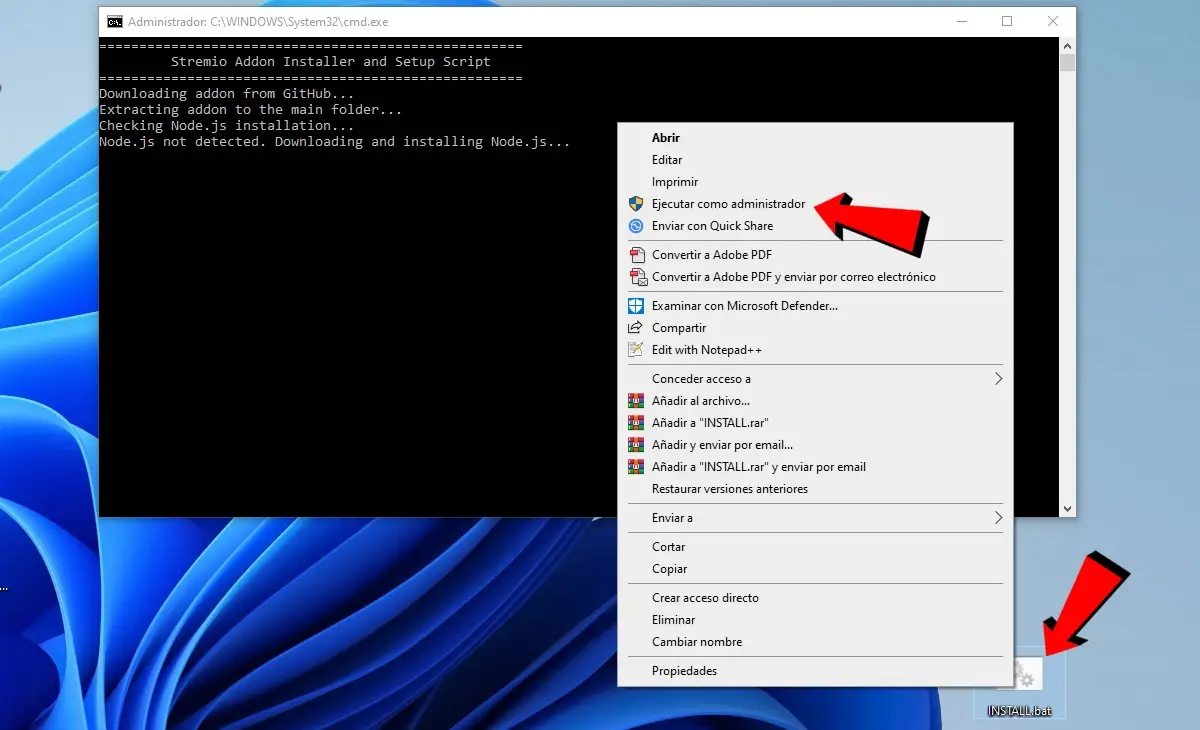Image resolution: width=1200 pixels, height=730 pixels.
Task: Click the cmd icon in the title bar
Action: [x=115, y=22]
